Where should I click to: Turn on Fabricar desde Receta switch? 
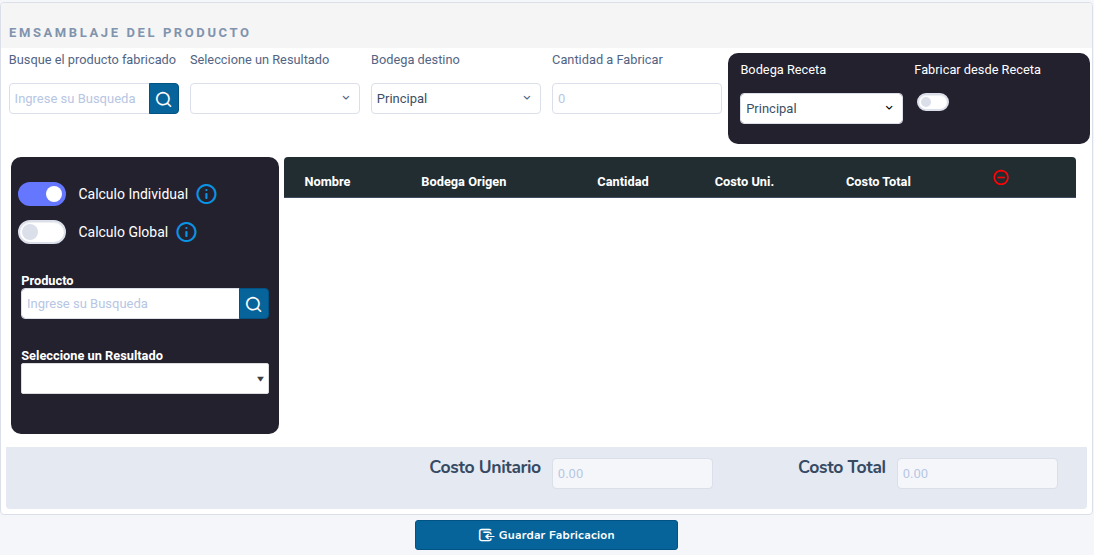(933, 102)
